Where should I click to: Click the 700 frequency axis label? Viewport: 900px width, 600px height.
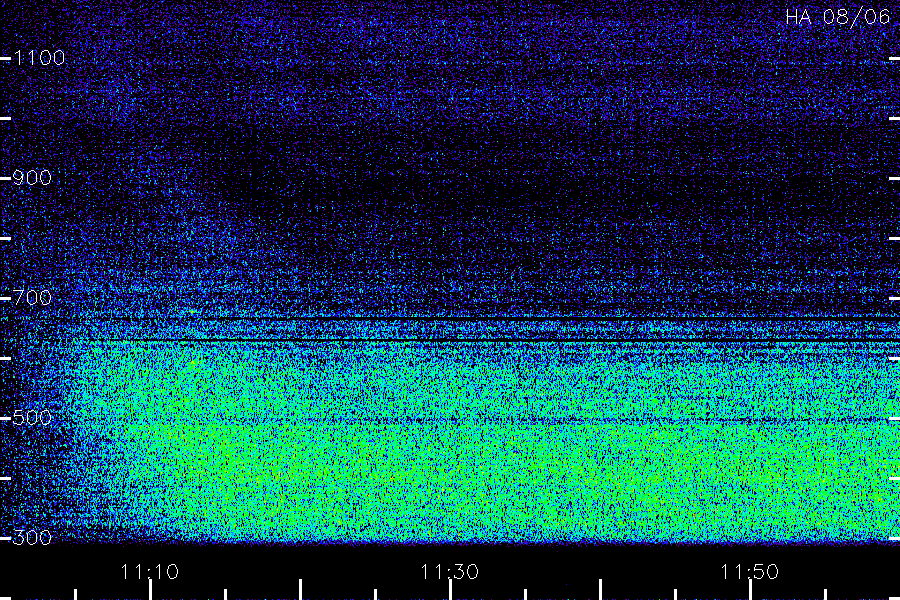coord(32,298)
